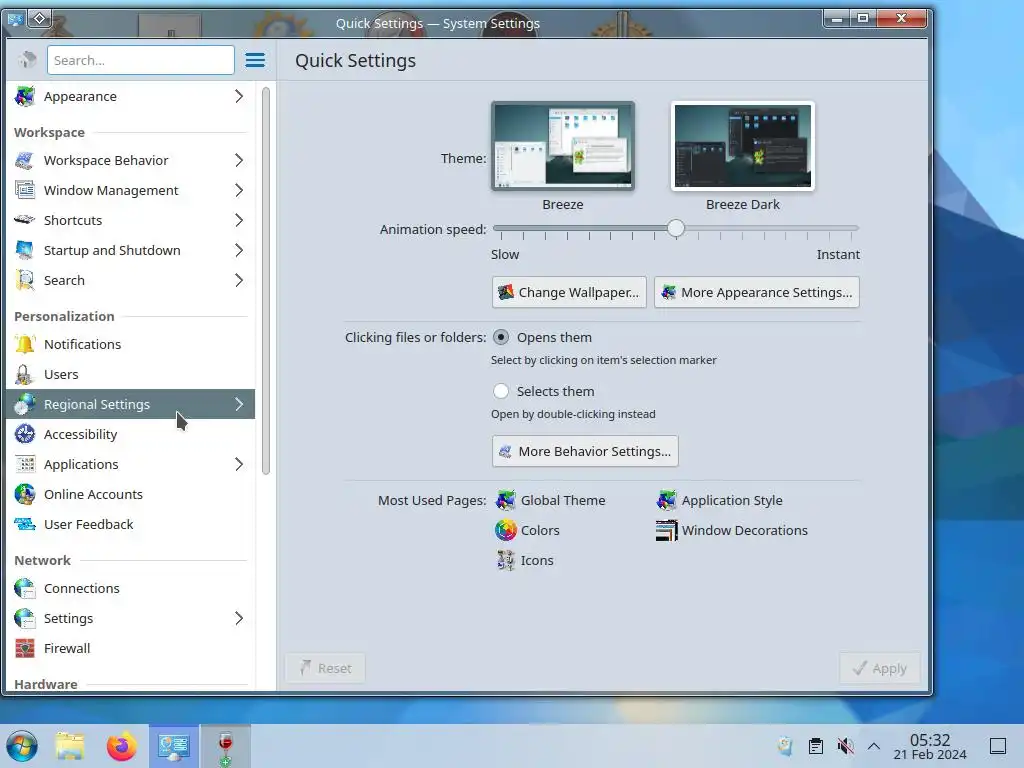Screen dimensions: 1024x768
Task: Click the Notifications bell icon
Action: (x=25, y=344)
